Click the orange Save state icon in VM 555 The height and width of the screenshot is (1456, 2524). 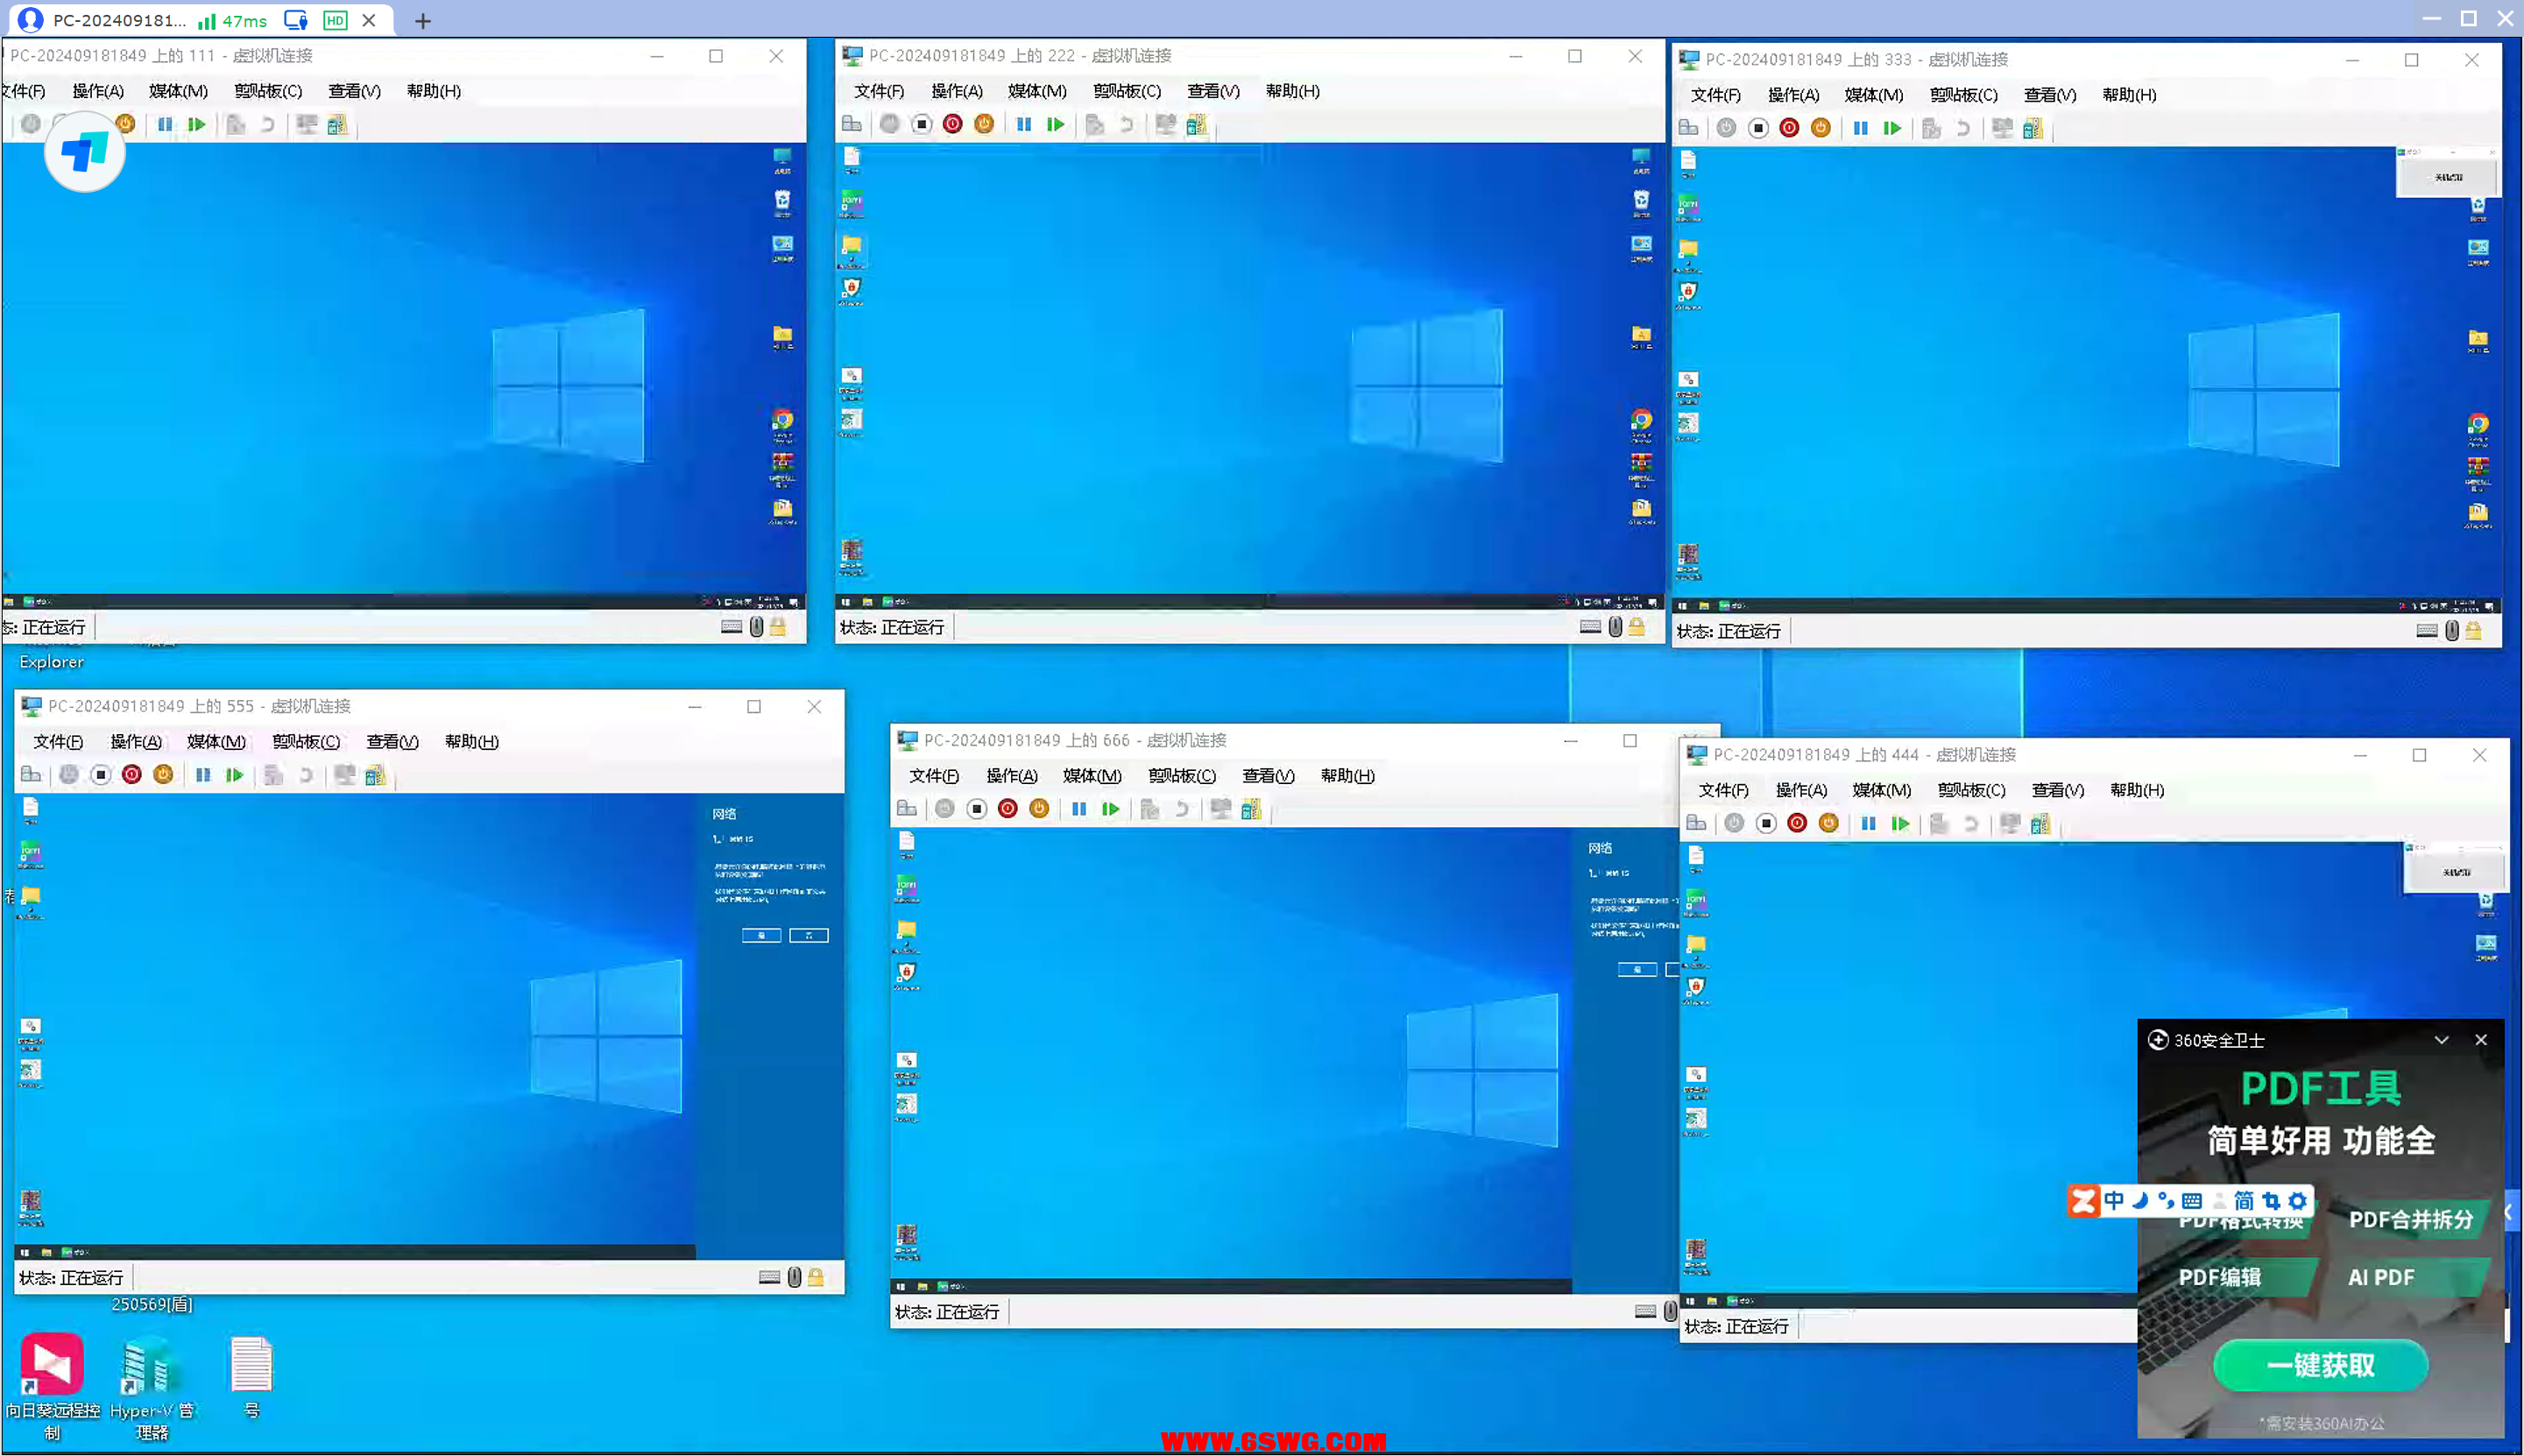(164, 774)
